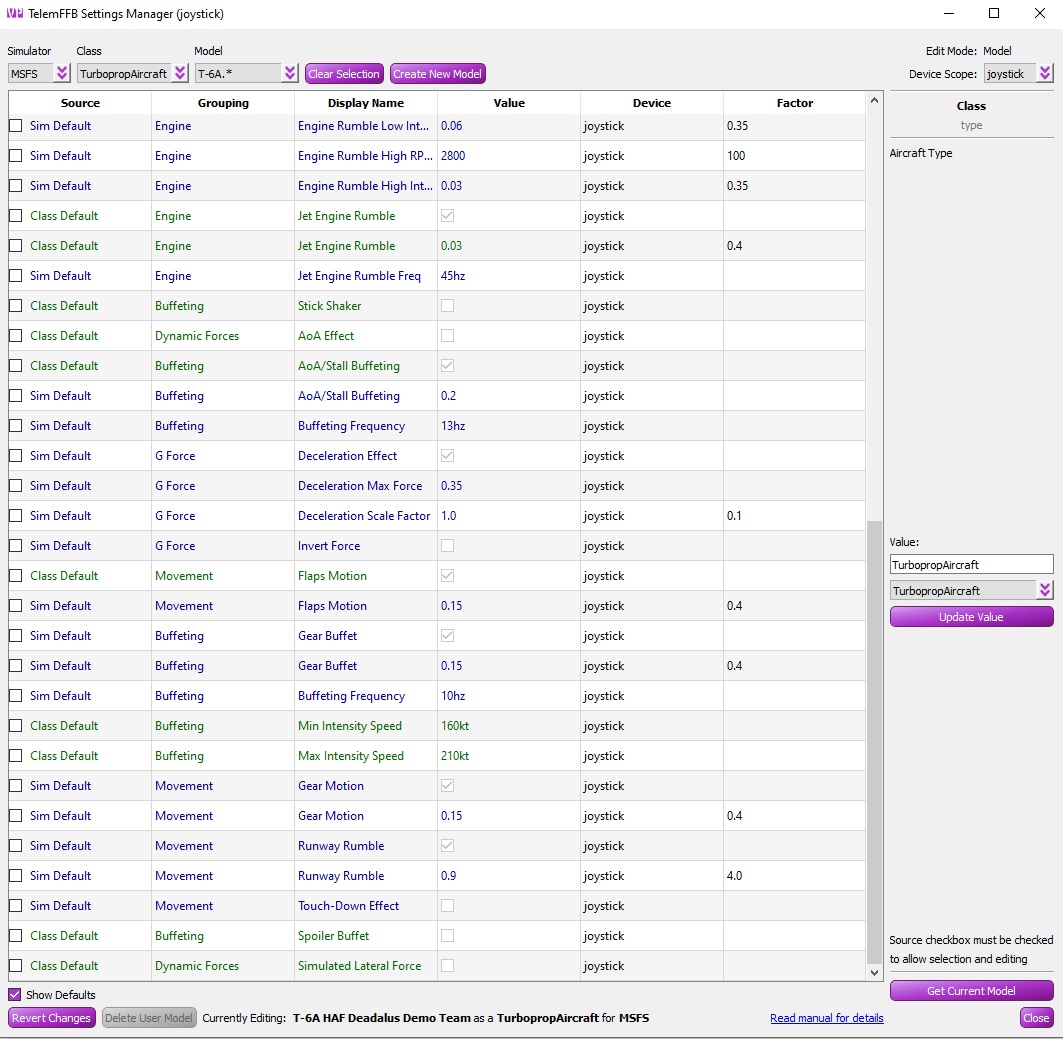This screenshot has height=1039, width=1063.
Task: Check source box for Stick Shaker row
Action: (16, 306)
